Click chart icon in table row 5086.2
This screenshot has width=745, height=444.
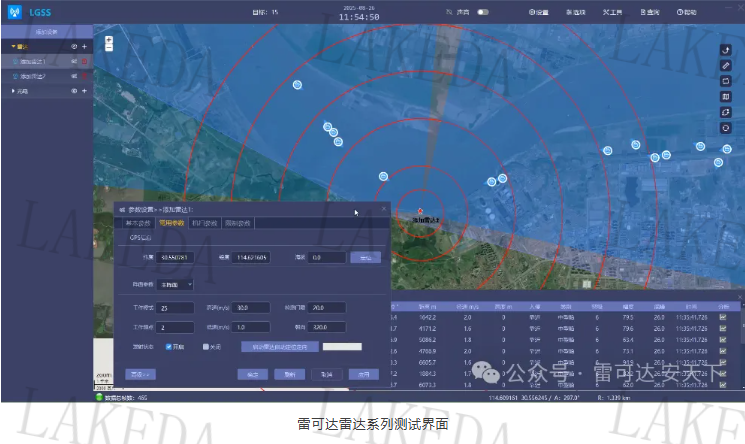tap(723, 340)
